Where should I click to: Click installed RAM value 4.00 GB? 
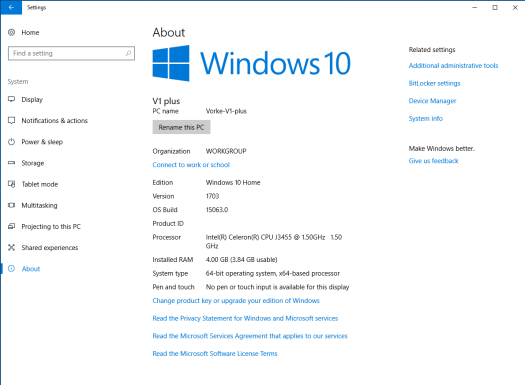point(241,259)
